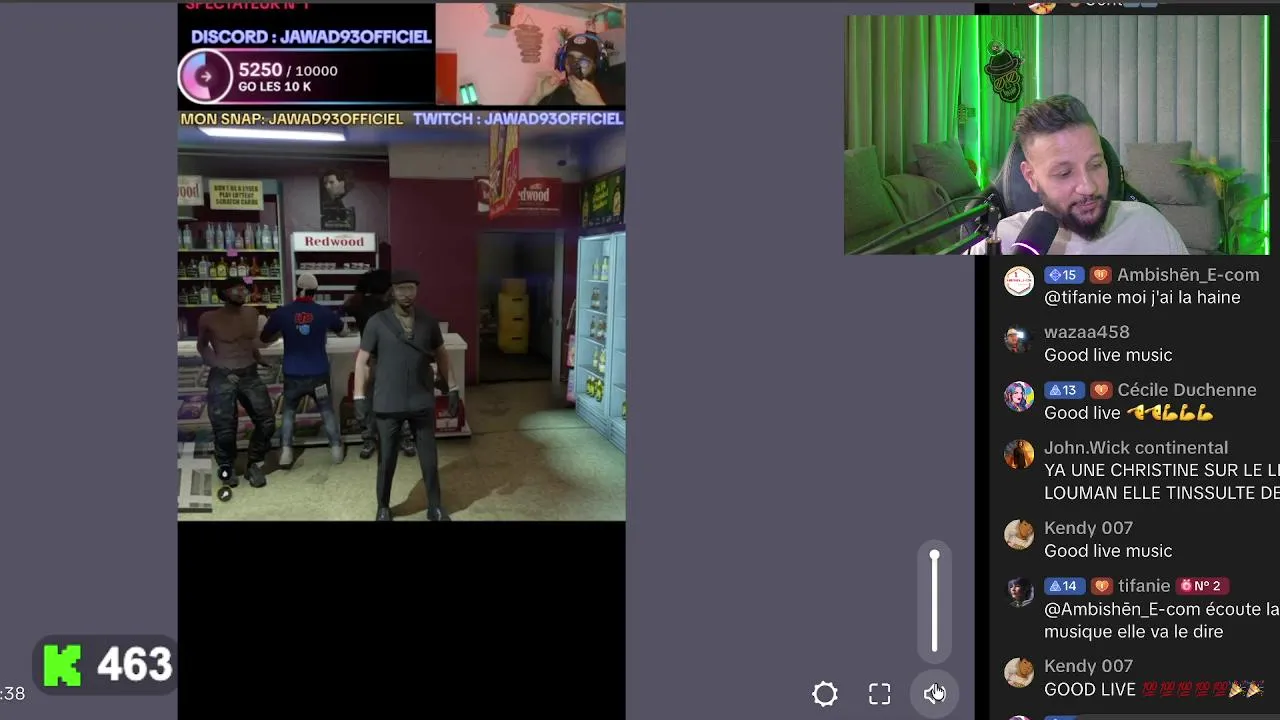The image size is (1280, 720).
Task: Click the level 14 badge next to tifanie
Action: click(1062, 586)
